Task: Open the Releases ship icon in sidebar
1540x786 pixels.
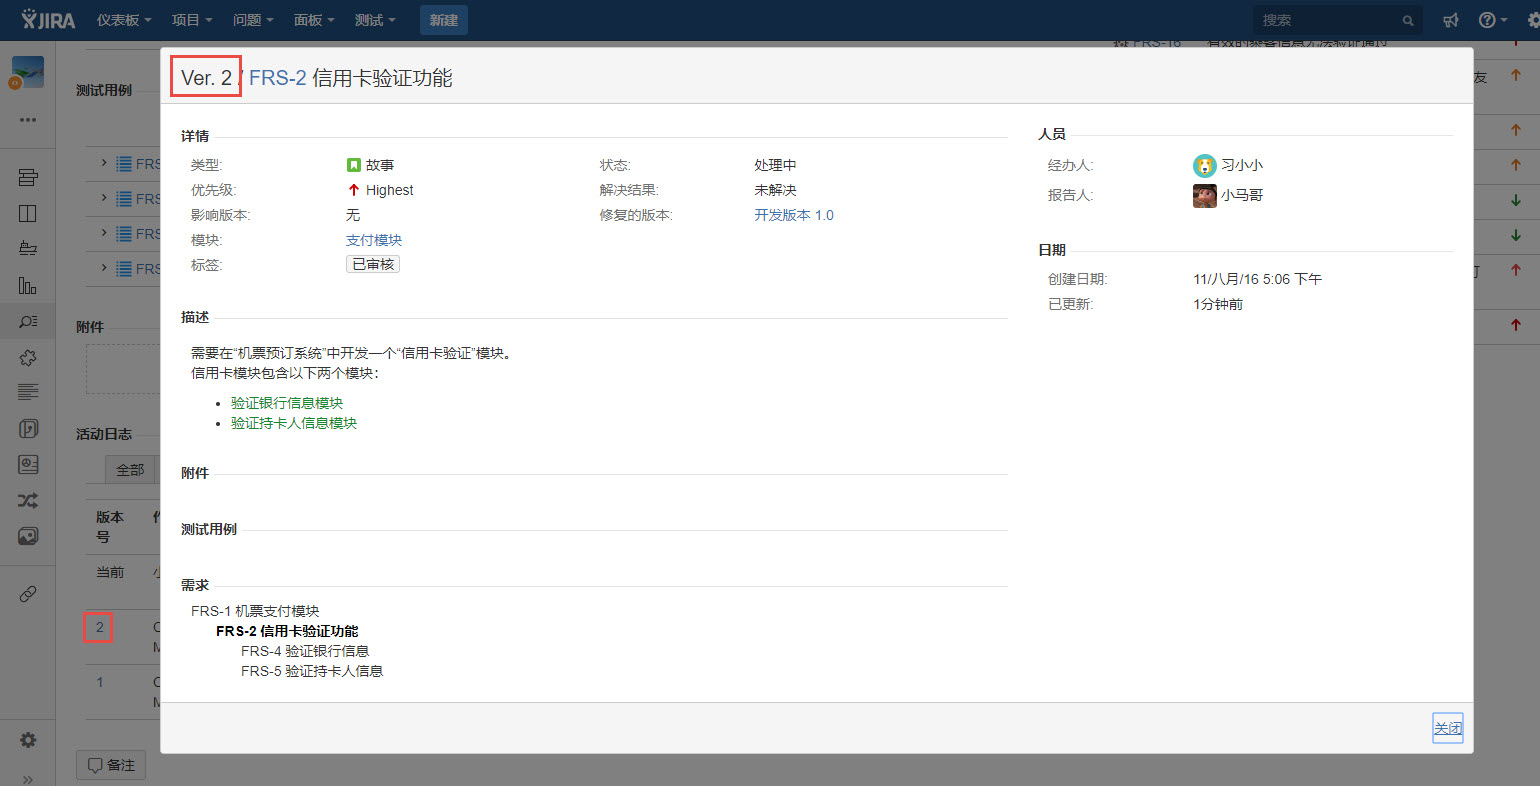Action: coord(28,248)
